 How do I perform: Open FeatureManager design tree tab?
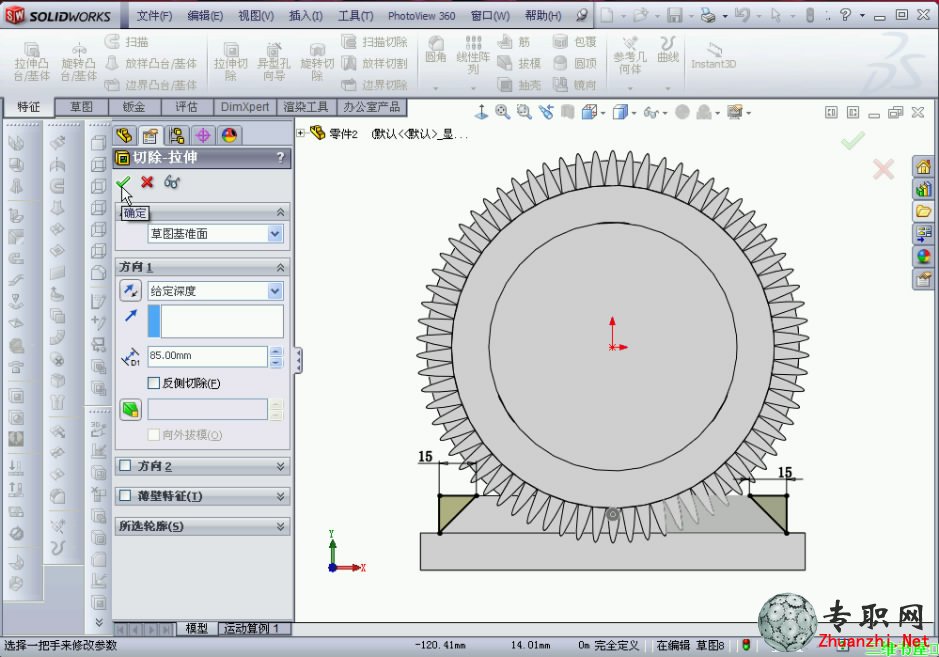125,135
